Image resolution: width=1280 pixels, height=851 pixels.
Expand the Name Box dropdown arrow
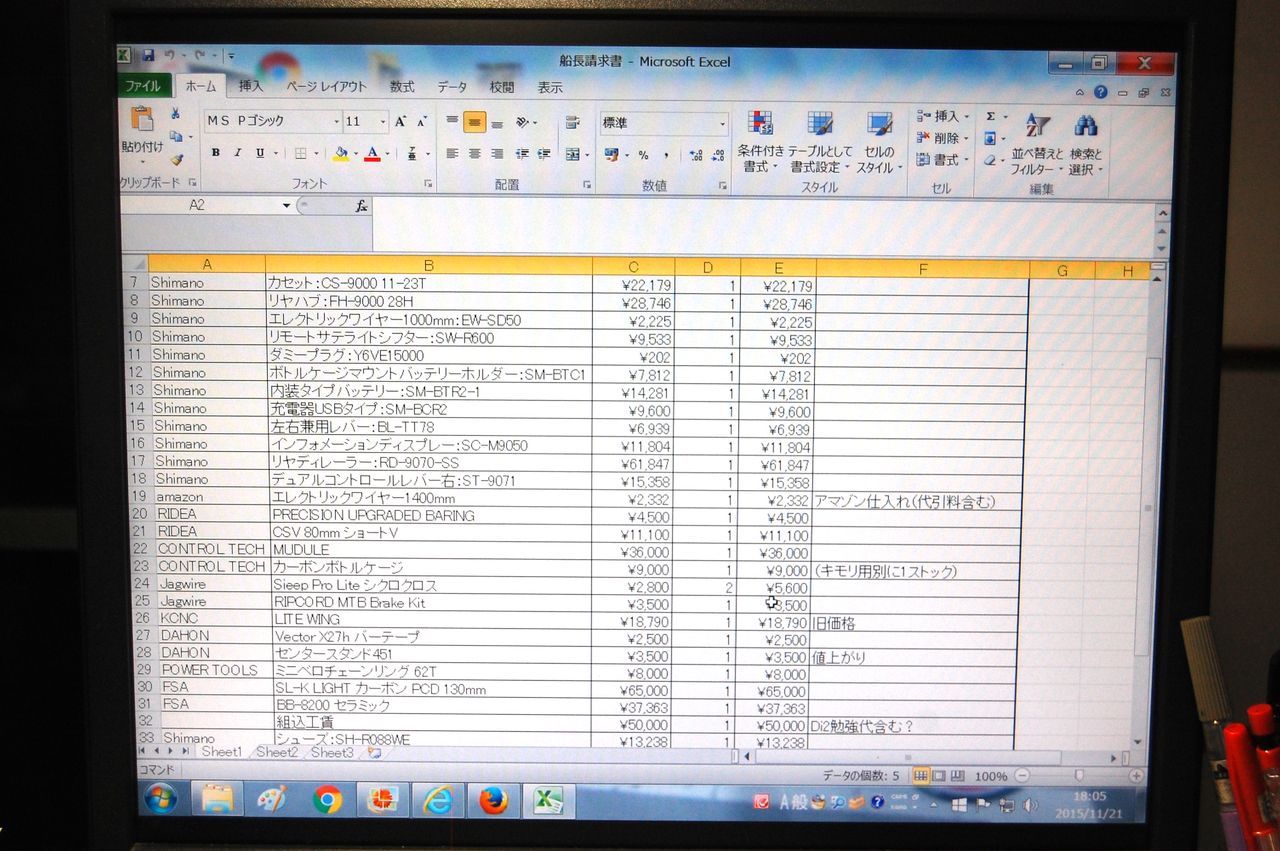[x=287, y=205]
